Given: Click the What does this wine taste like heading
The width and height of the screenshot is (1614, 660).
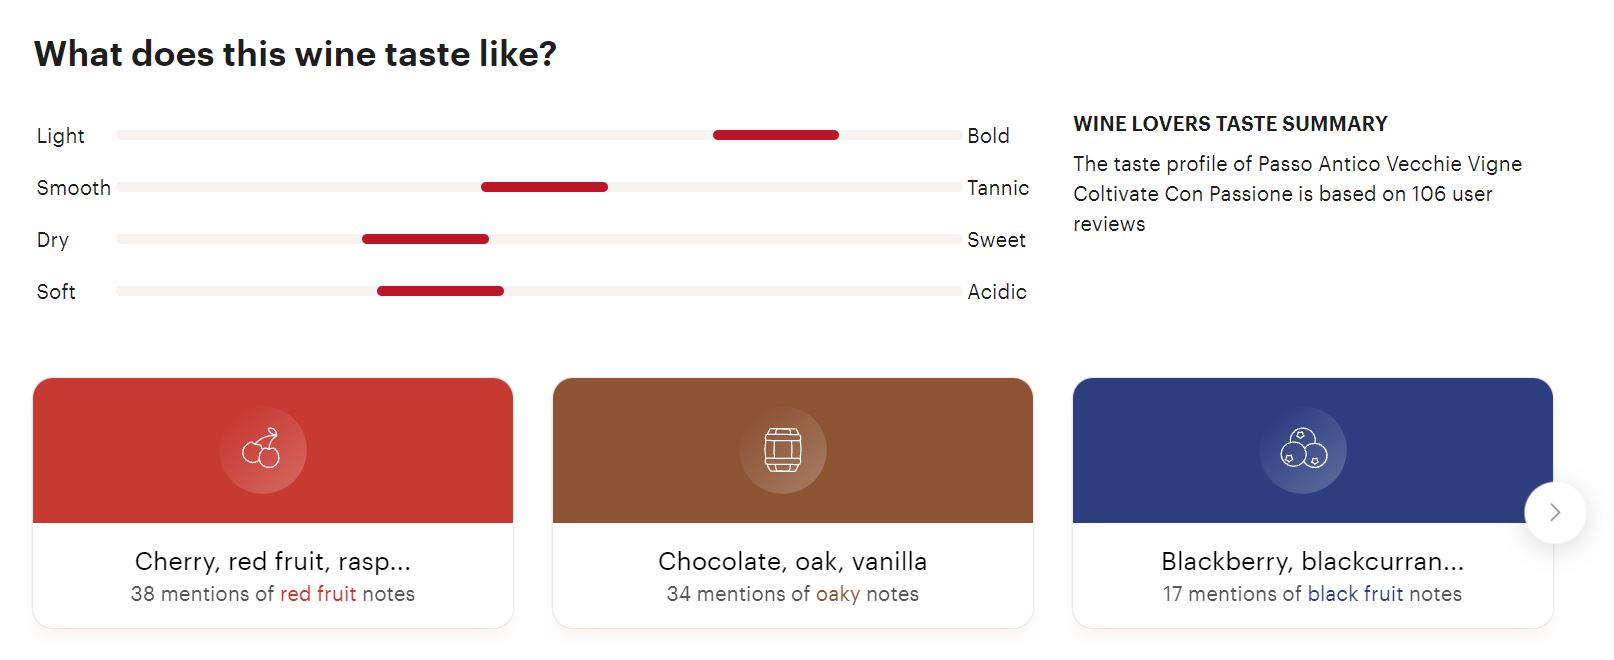Looking at the screenshot, I should point(295,54).
